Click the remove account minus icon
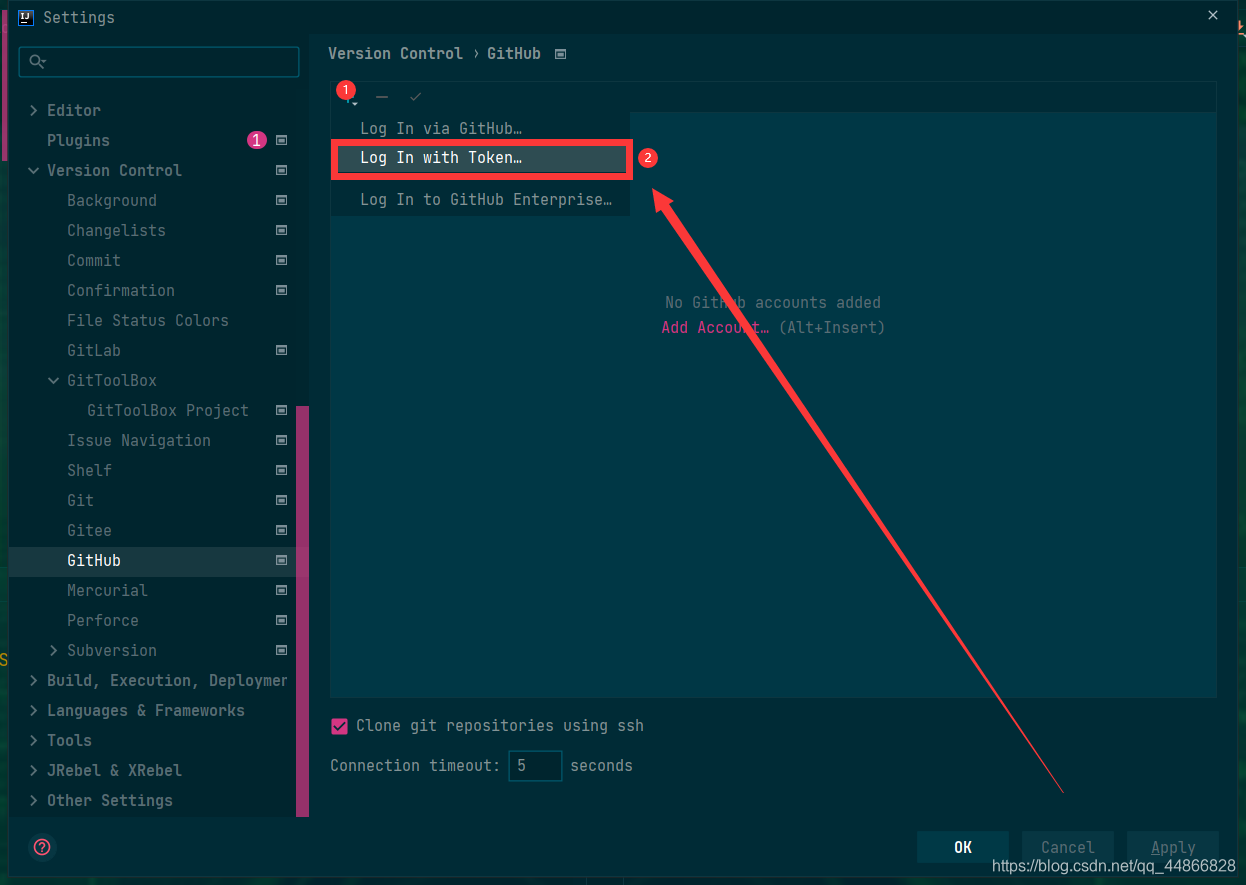 pos(382,97)
